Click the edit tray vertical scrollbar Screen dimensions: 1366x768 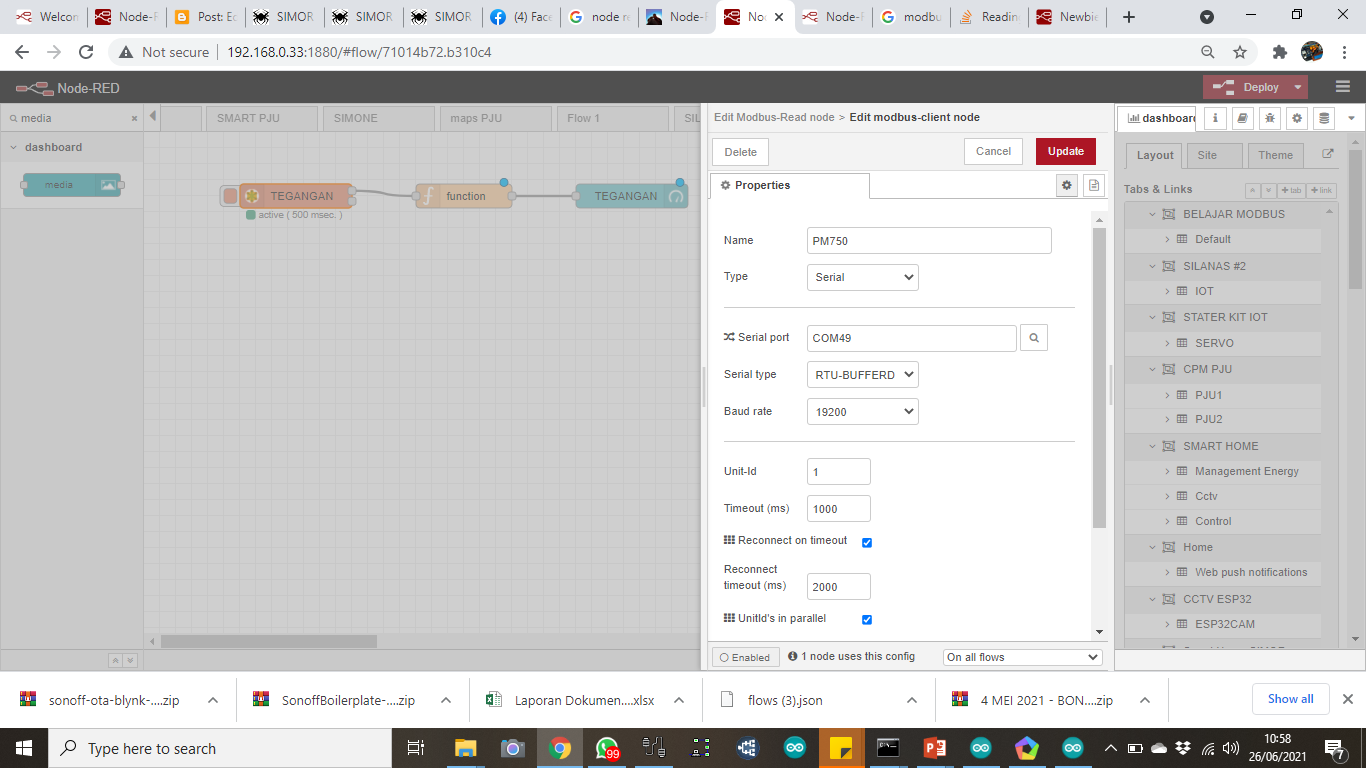tap(1100, 378)
